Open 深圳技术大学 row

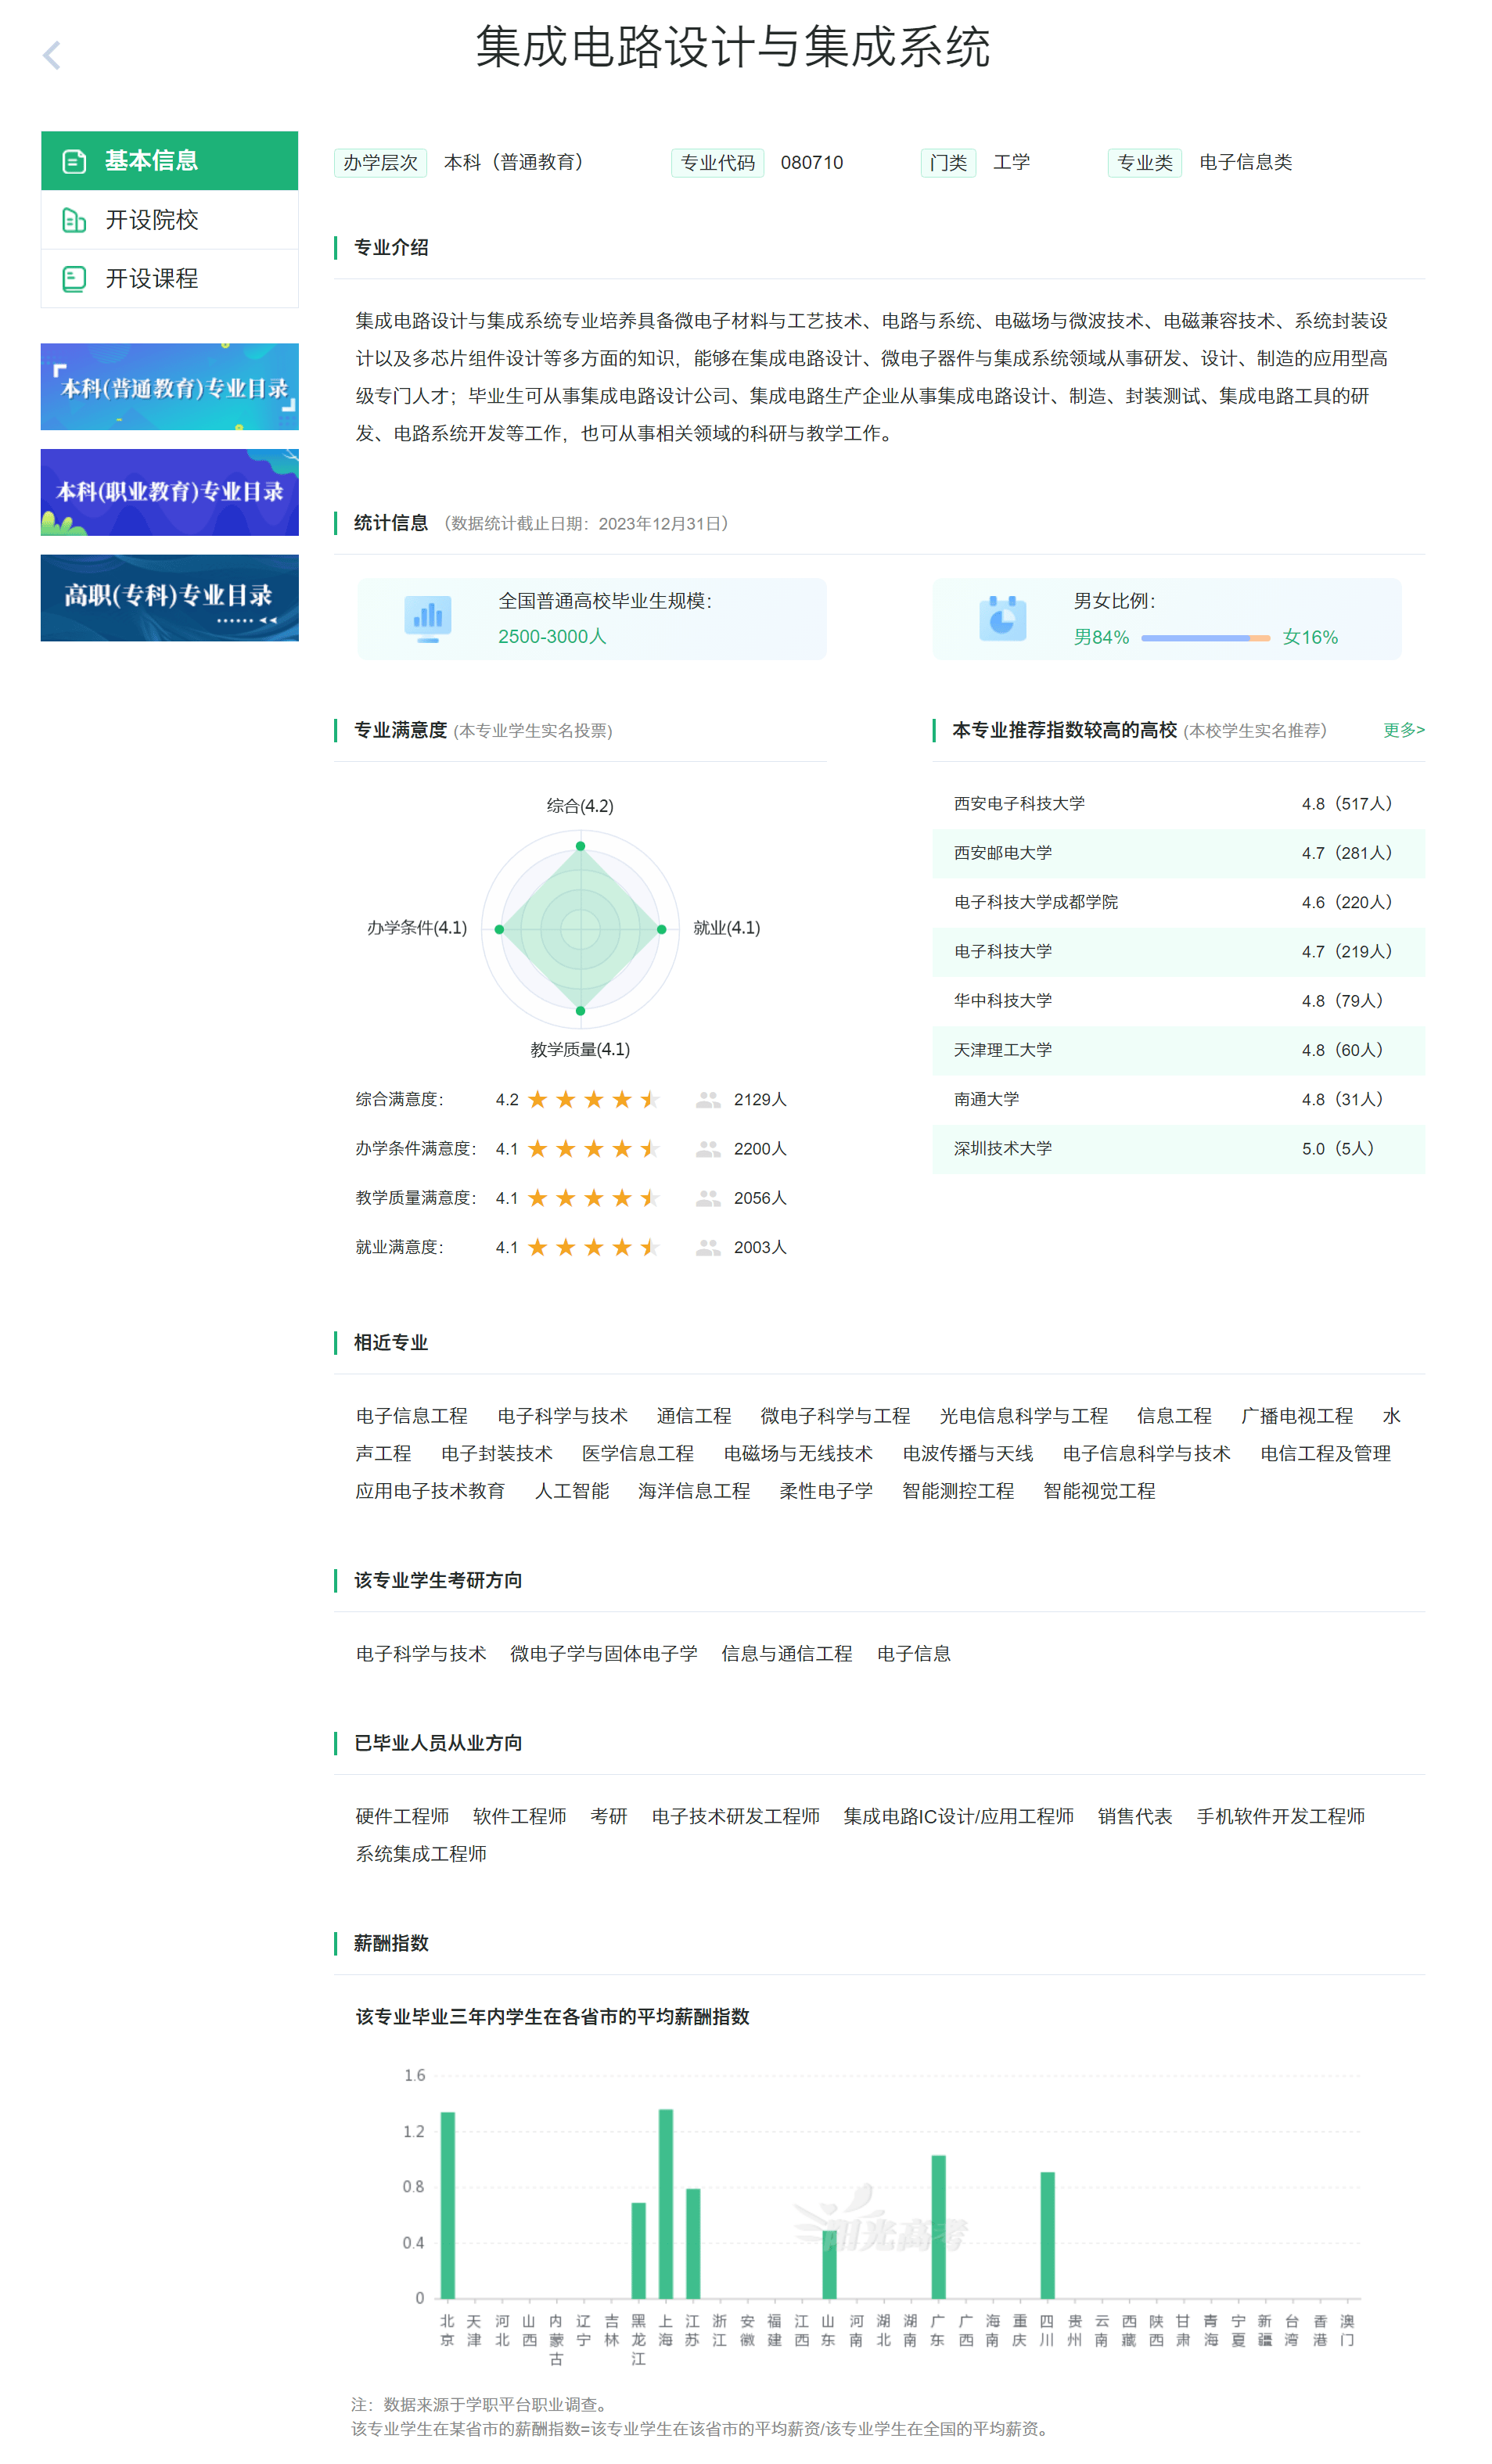(1178, 1149)
